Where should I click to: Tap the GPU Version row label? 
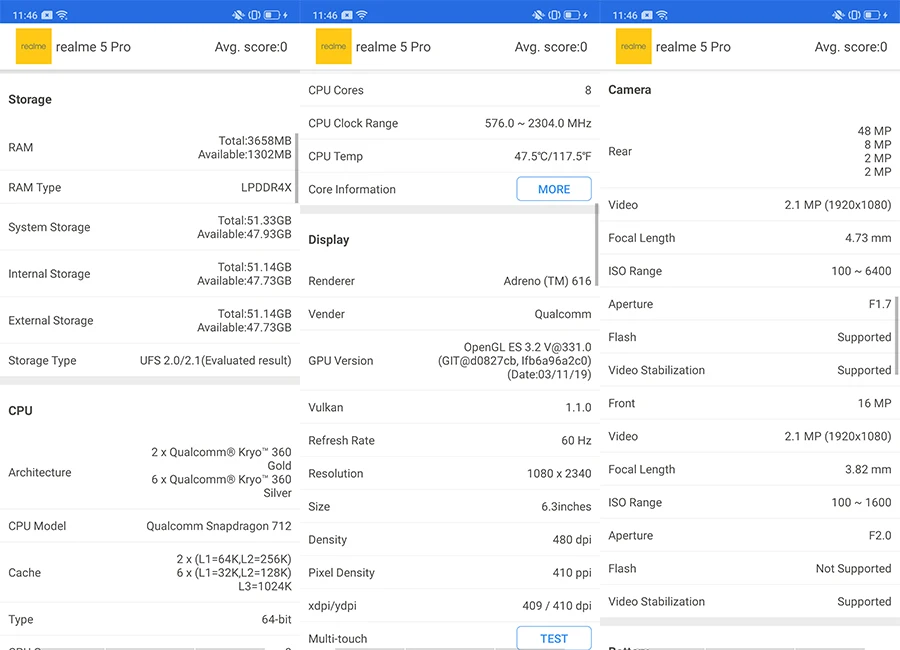coord(340,361)
